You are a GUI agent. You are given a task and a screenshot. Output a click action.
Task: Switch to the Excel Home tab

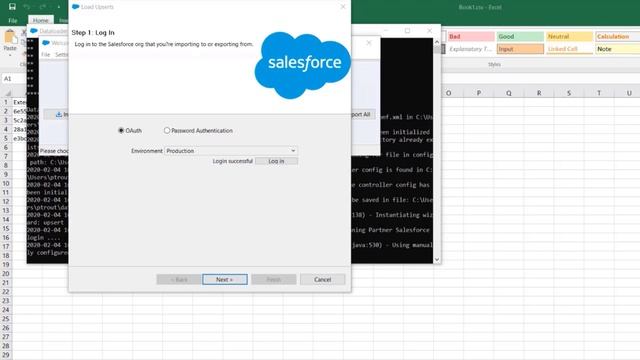(40, 20)
